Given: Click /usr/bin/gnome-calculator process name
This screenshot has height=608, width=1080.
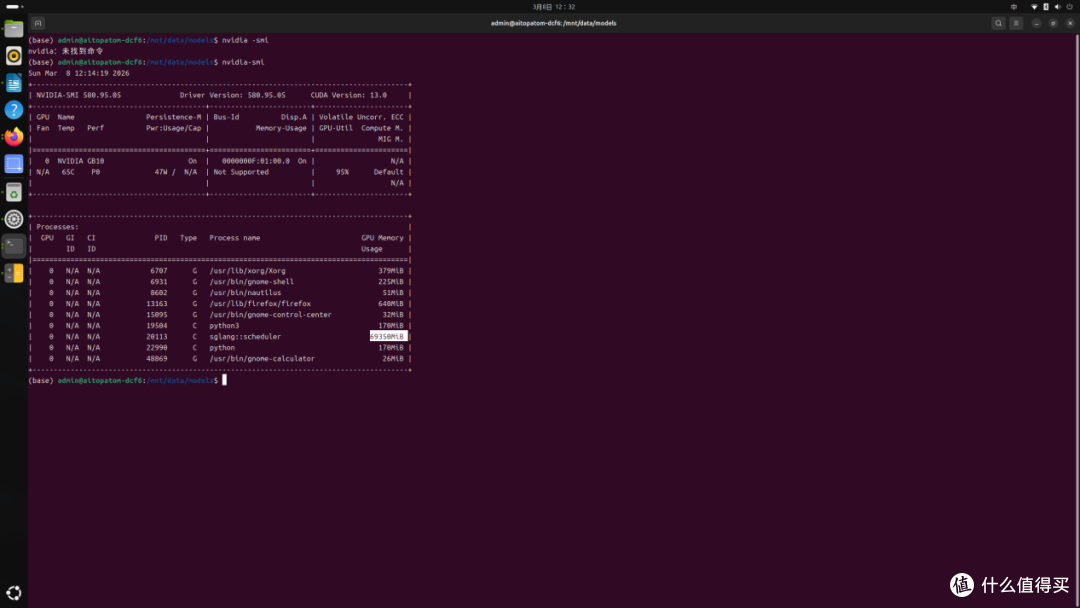Looking at the screenshot, I should click(x=262, y=359).
